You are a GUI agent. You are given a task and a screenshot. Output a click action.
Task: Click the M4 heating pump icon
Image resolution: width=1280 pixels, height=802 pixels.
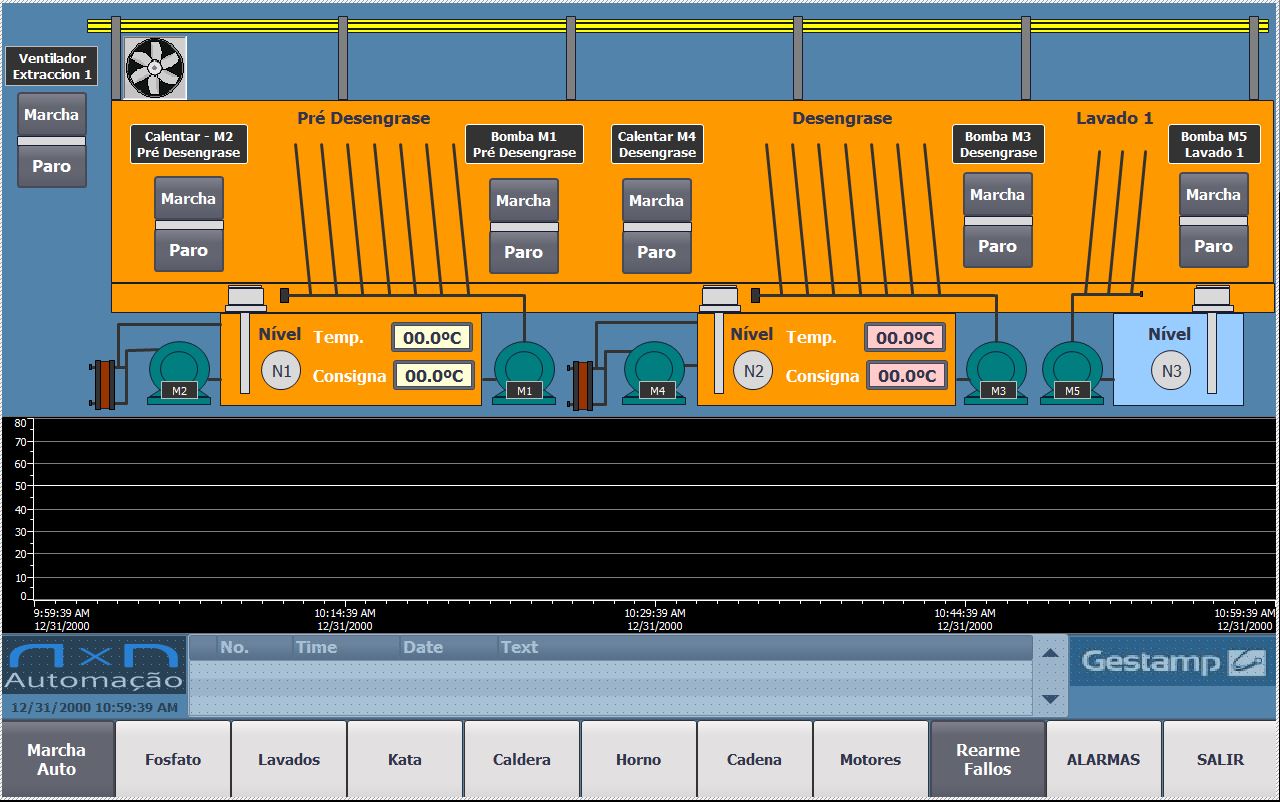[655, 373]
